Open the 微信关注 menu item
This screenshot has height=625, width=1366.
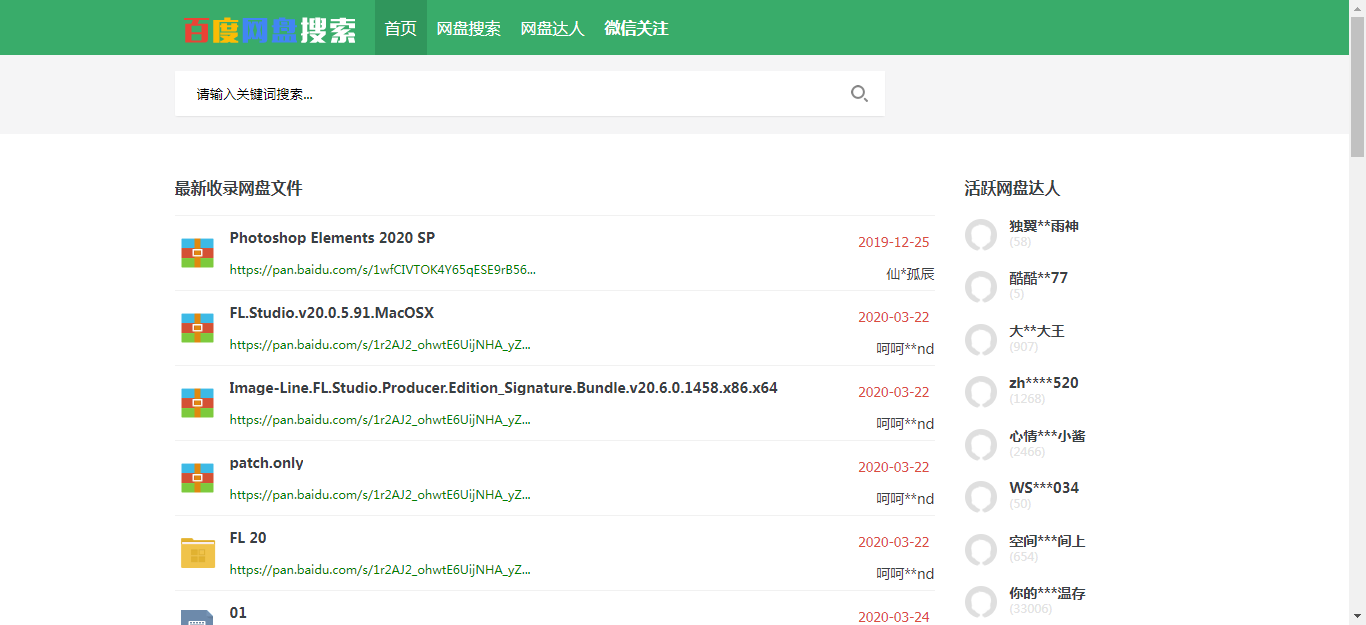tap(636, 28)
